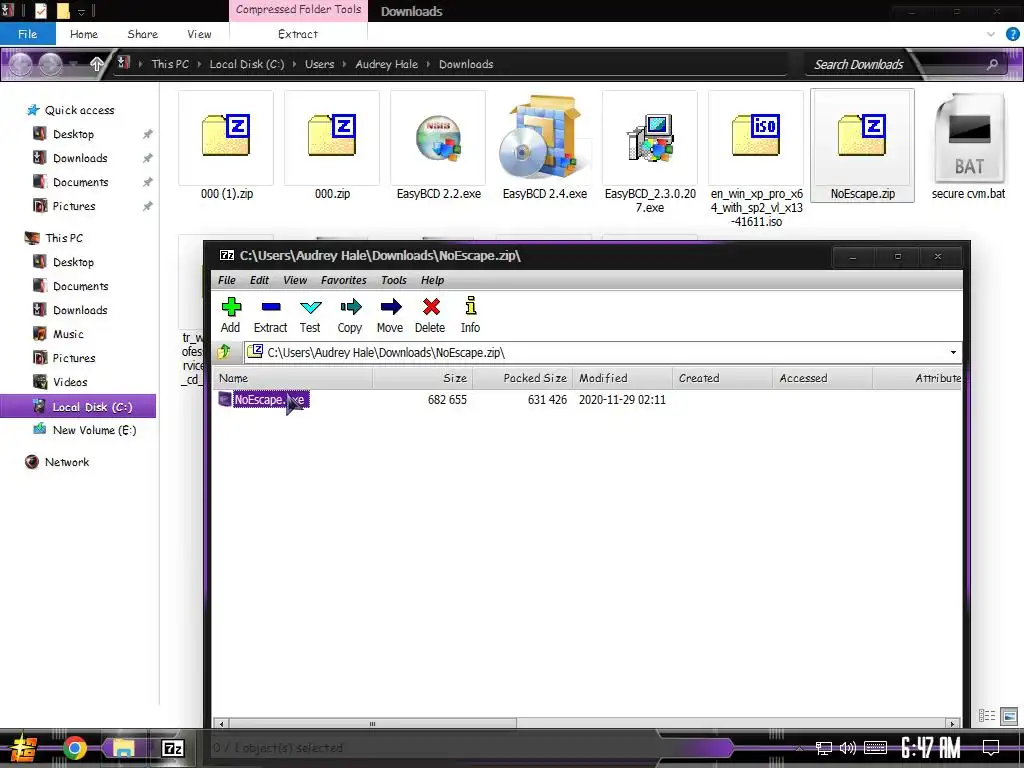Select EasyBCD 2.4.exe in Downloads
The image size is (1024, 768).
click(x=544, y=146)
